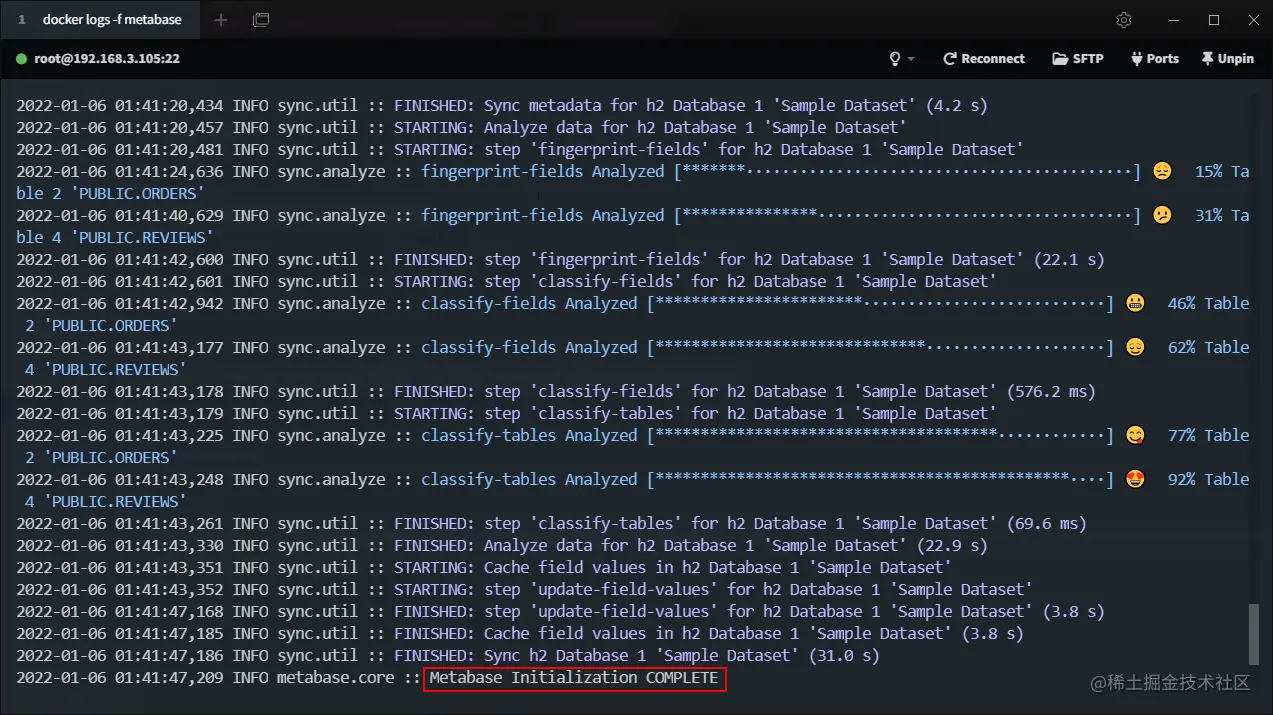Click the Reconnect button
Viewport: 1273px width, 715px height.
(984, 59)
